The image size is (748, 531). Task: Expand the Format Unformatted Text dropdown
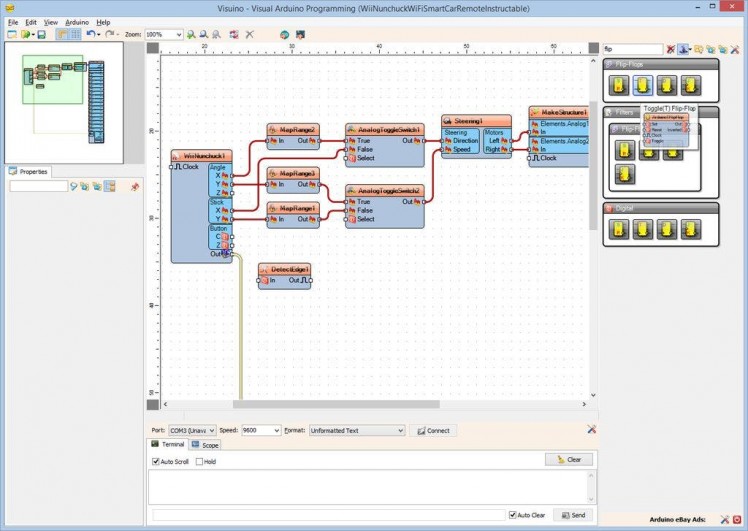(x=400, y=430)
